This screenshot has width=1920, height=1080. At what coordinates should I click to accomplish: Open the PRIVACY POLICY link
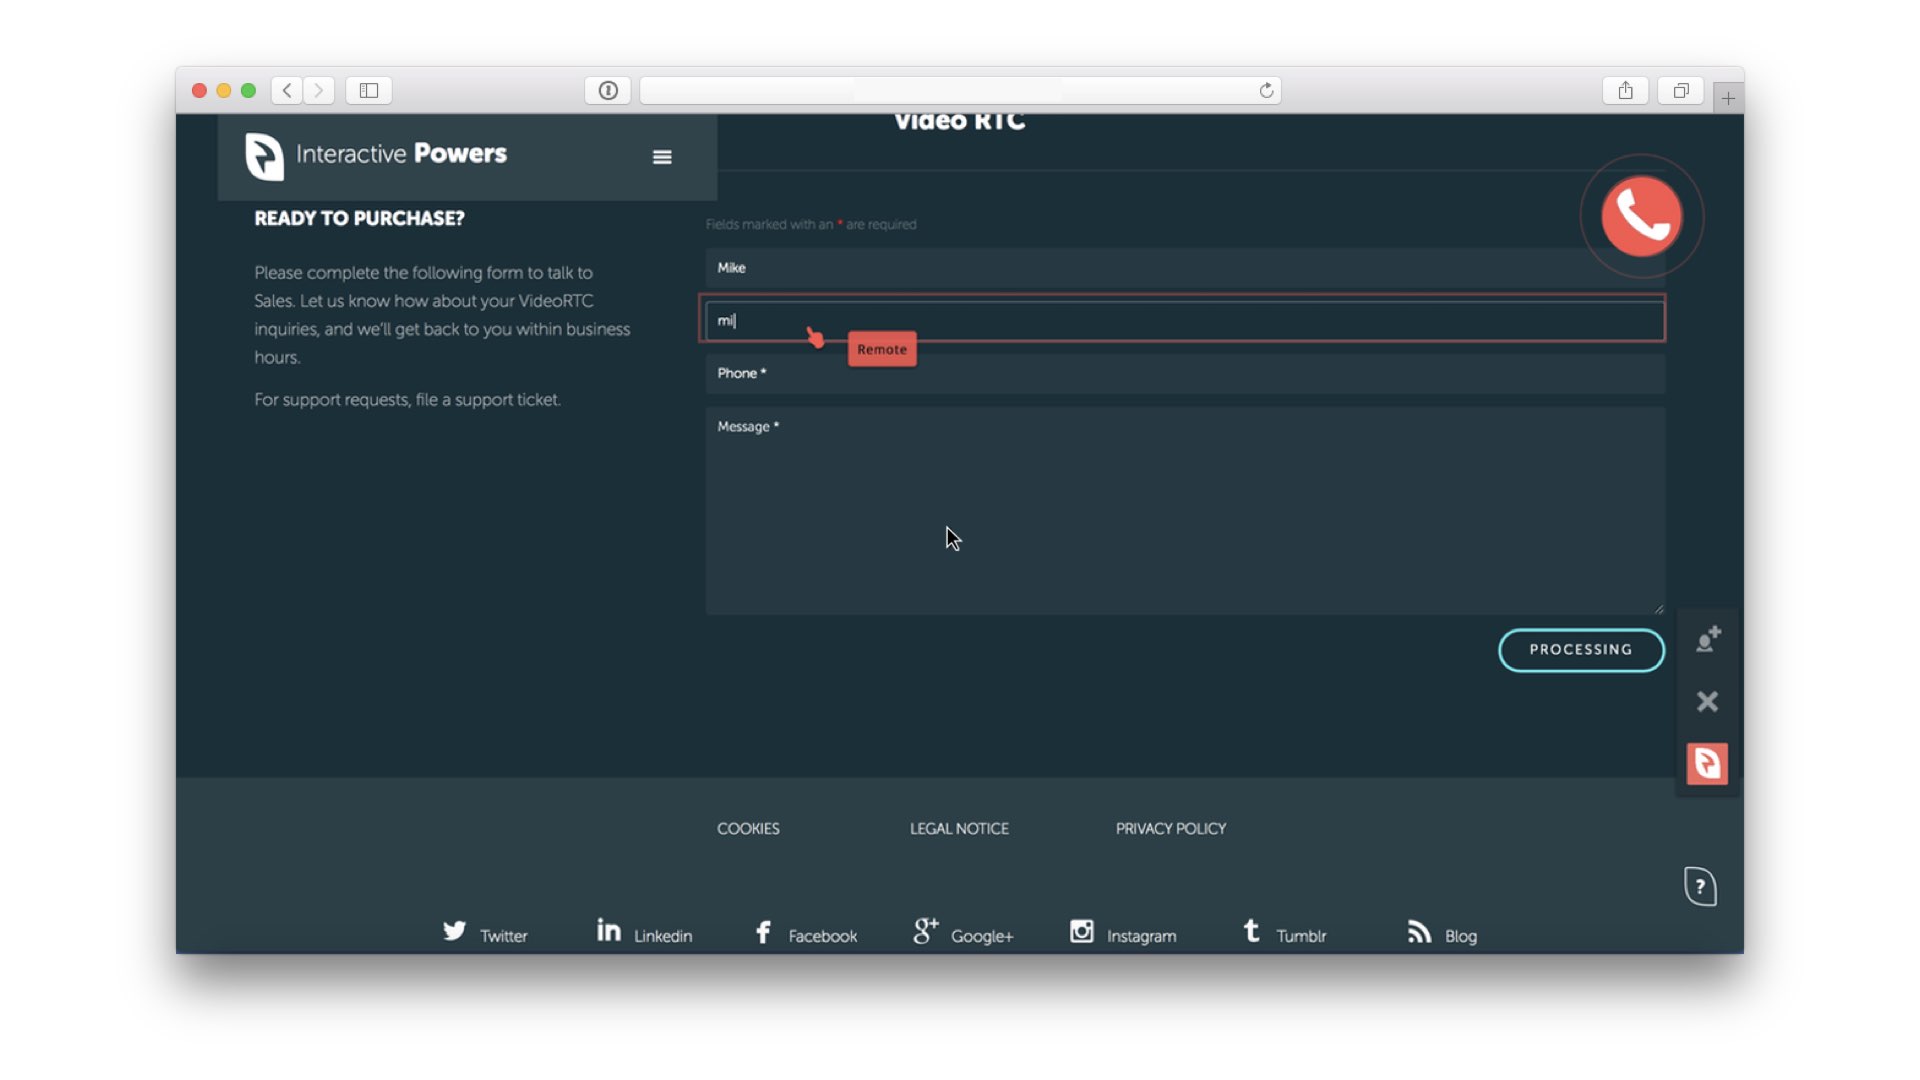pyautogui.click(x=1170, y=829)
